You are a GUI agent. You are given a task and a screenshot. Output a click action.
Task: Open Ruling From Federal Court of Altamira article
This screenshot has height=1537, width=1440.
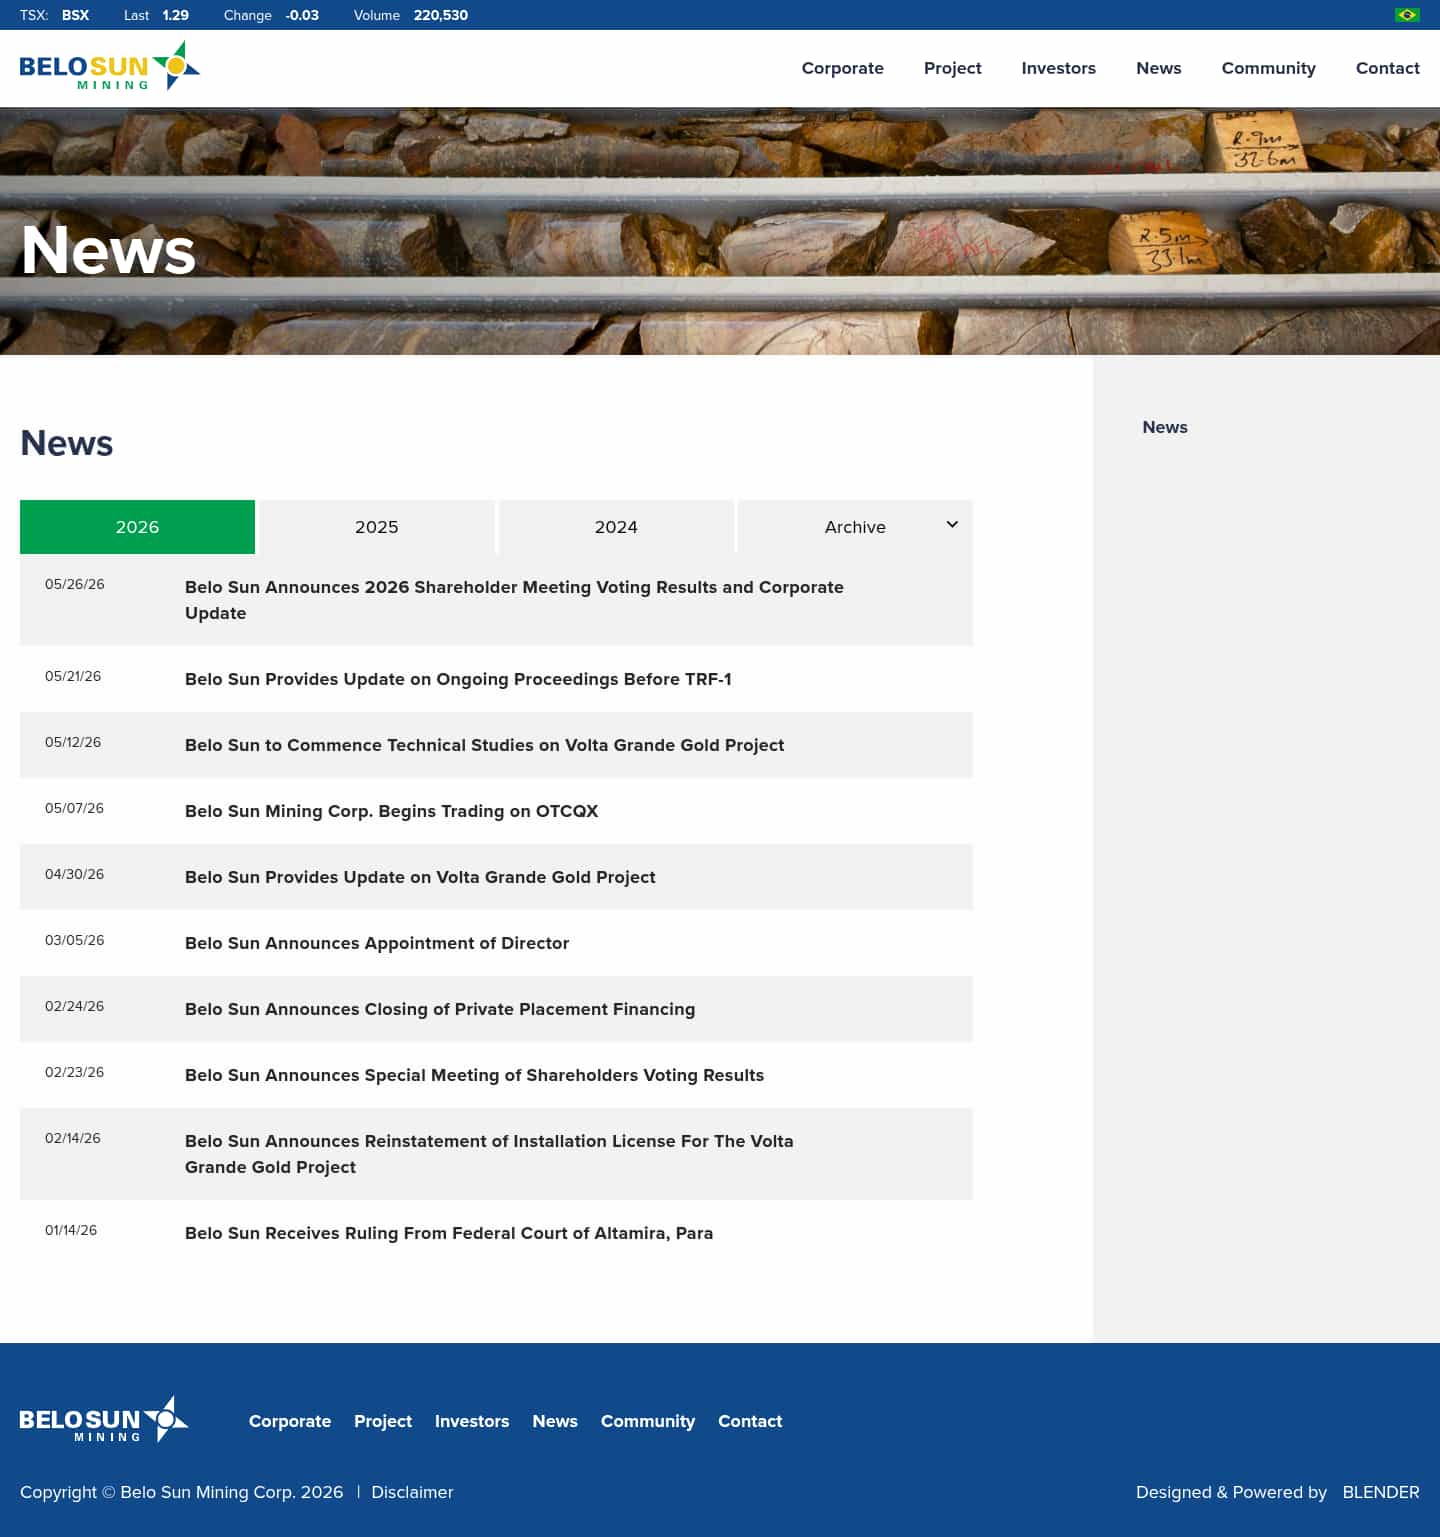click(449, 1233)
